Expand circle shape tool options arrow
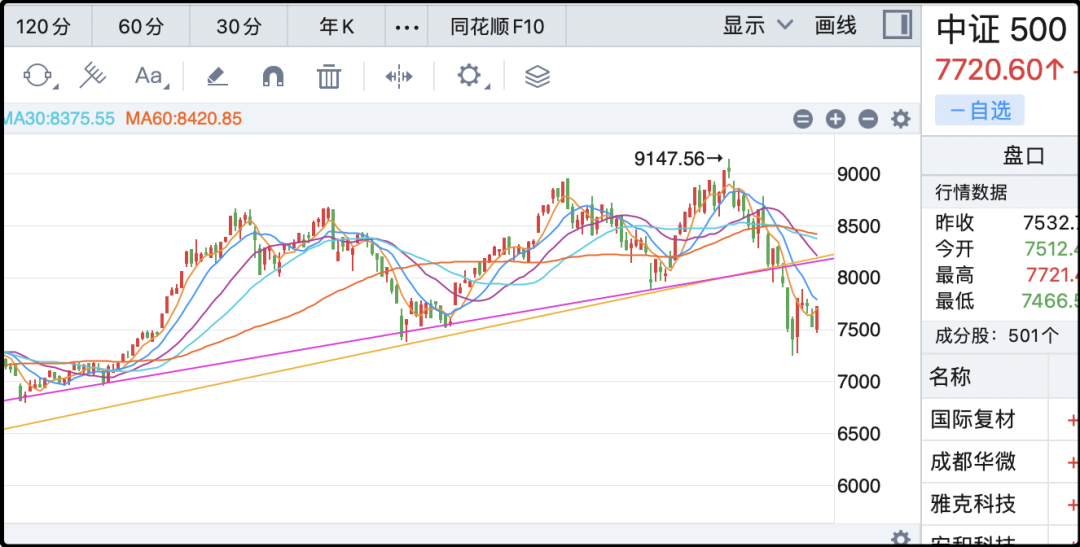Viewport: 1080px width, 547px height. click(56, 87)
